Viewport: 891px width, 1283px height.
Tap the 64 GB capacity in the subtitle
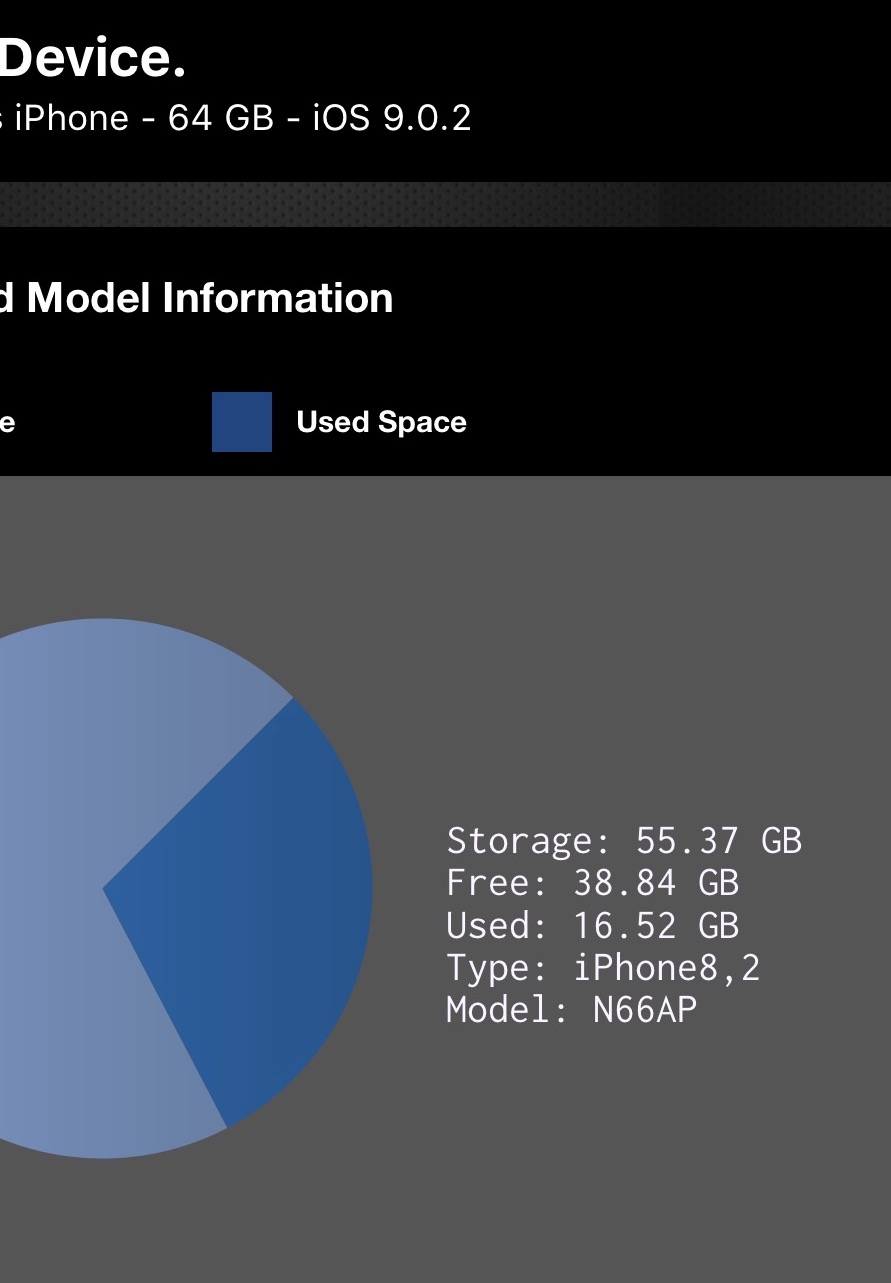(x=220, y=118)
